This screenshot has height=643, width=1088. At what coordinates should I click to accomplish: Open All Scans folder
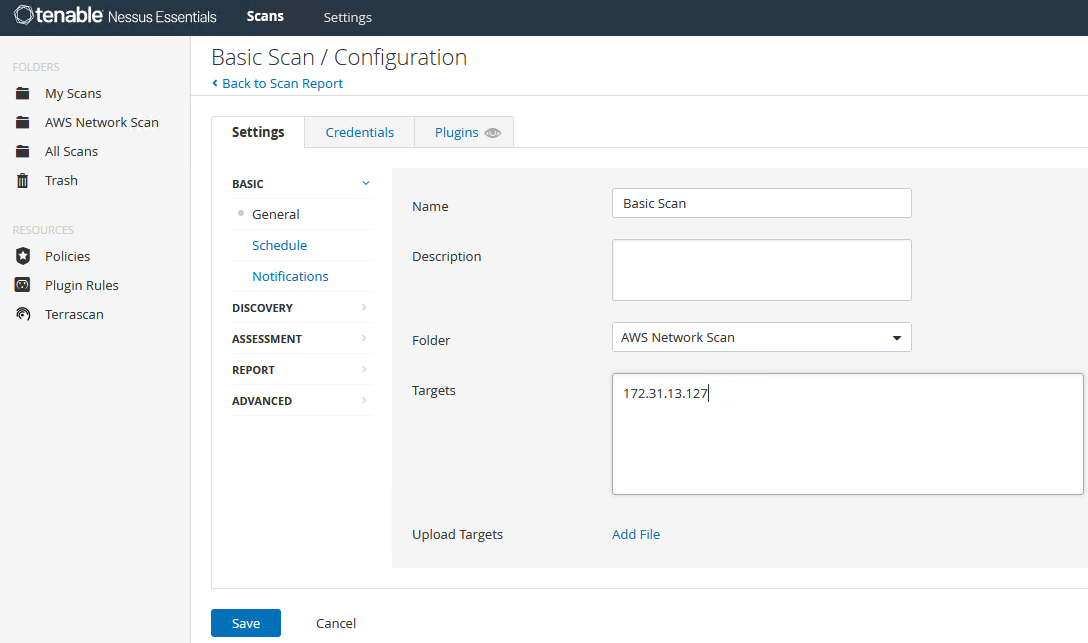(71, 151)
